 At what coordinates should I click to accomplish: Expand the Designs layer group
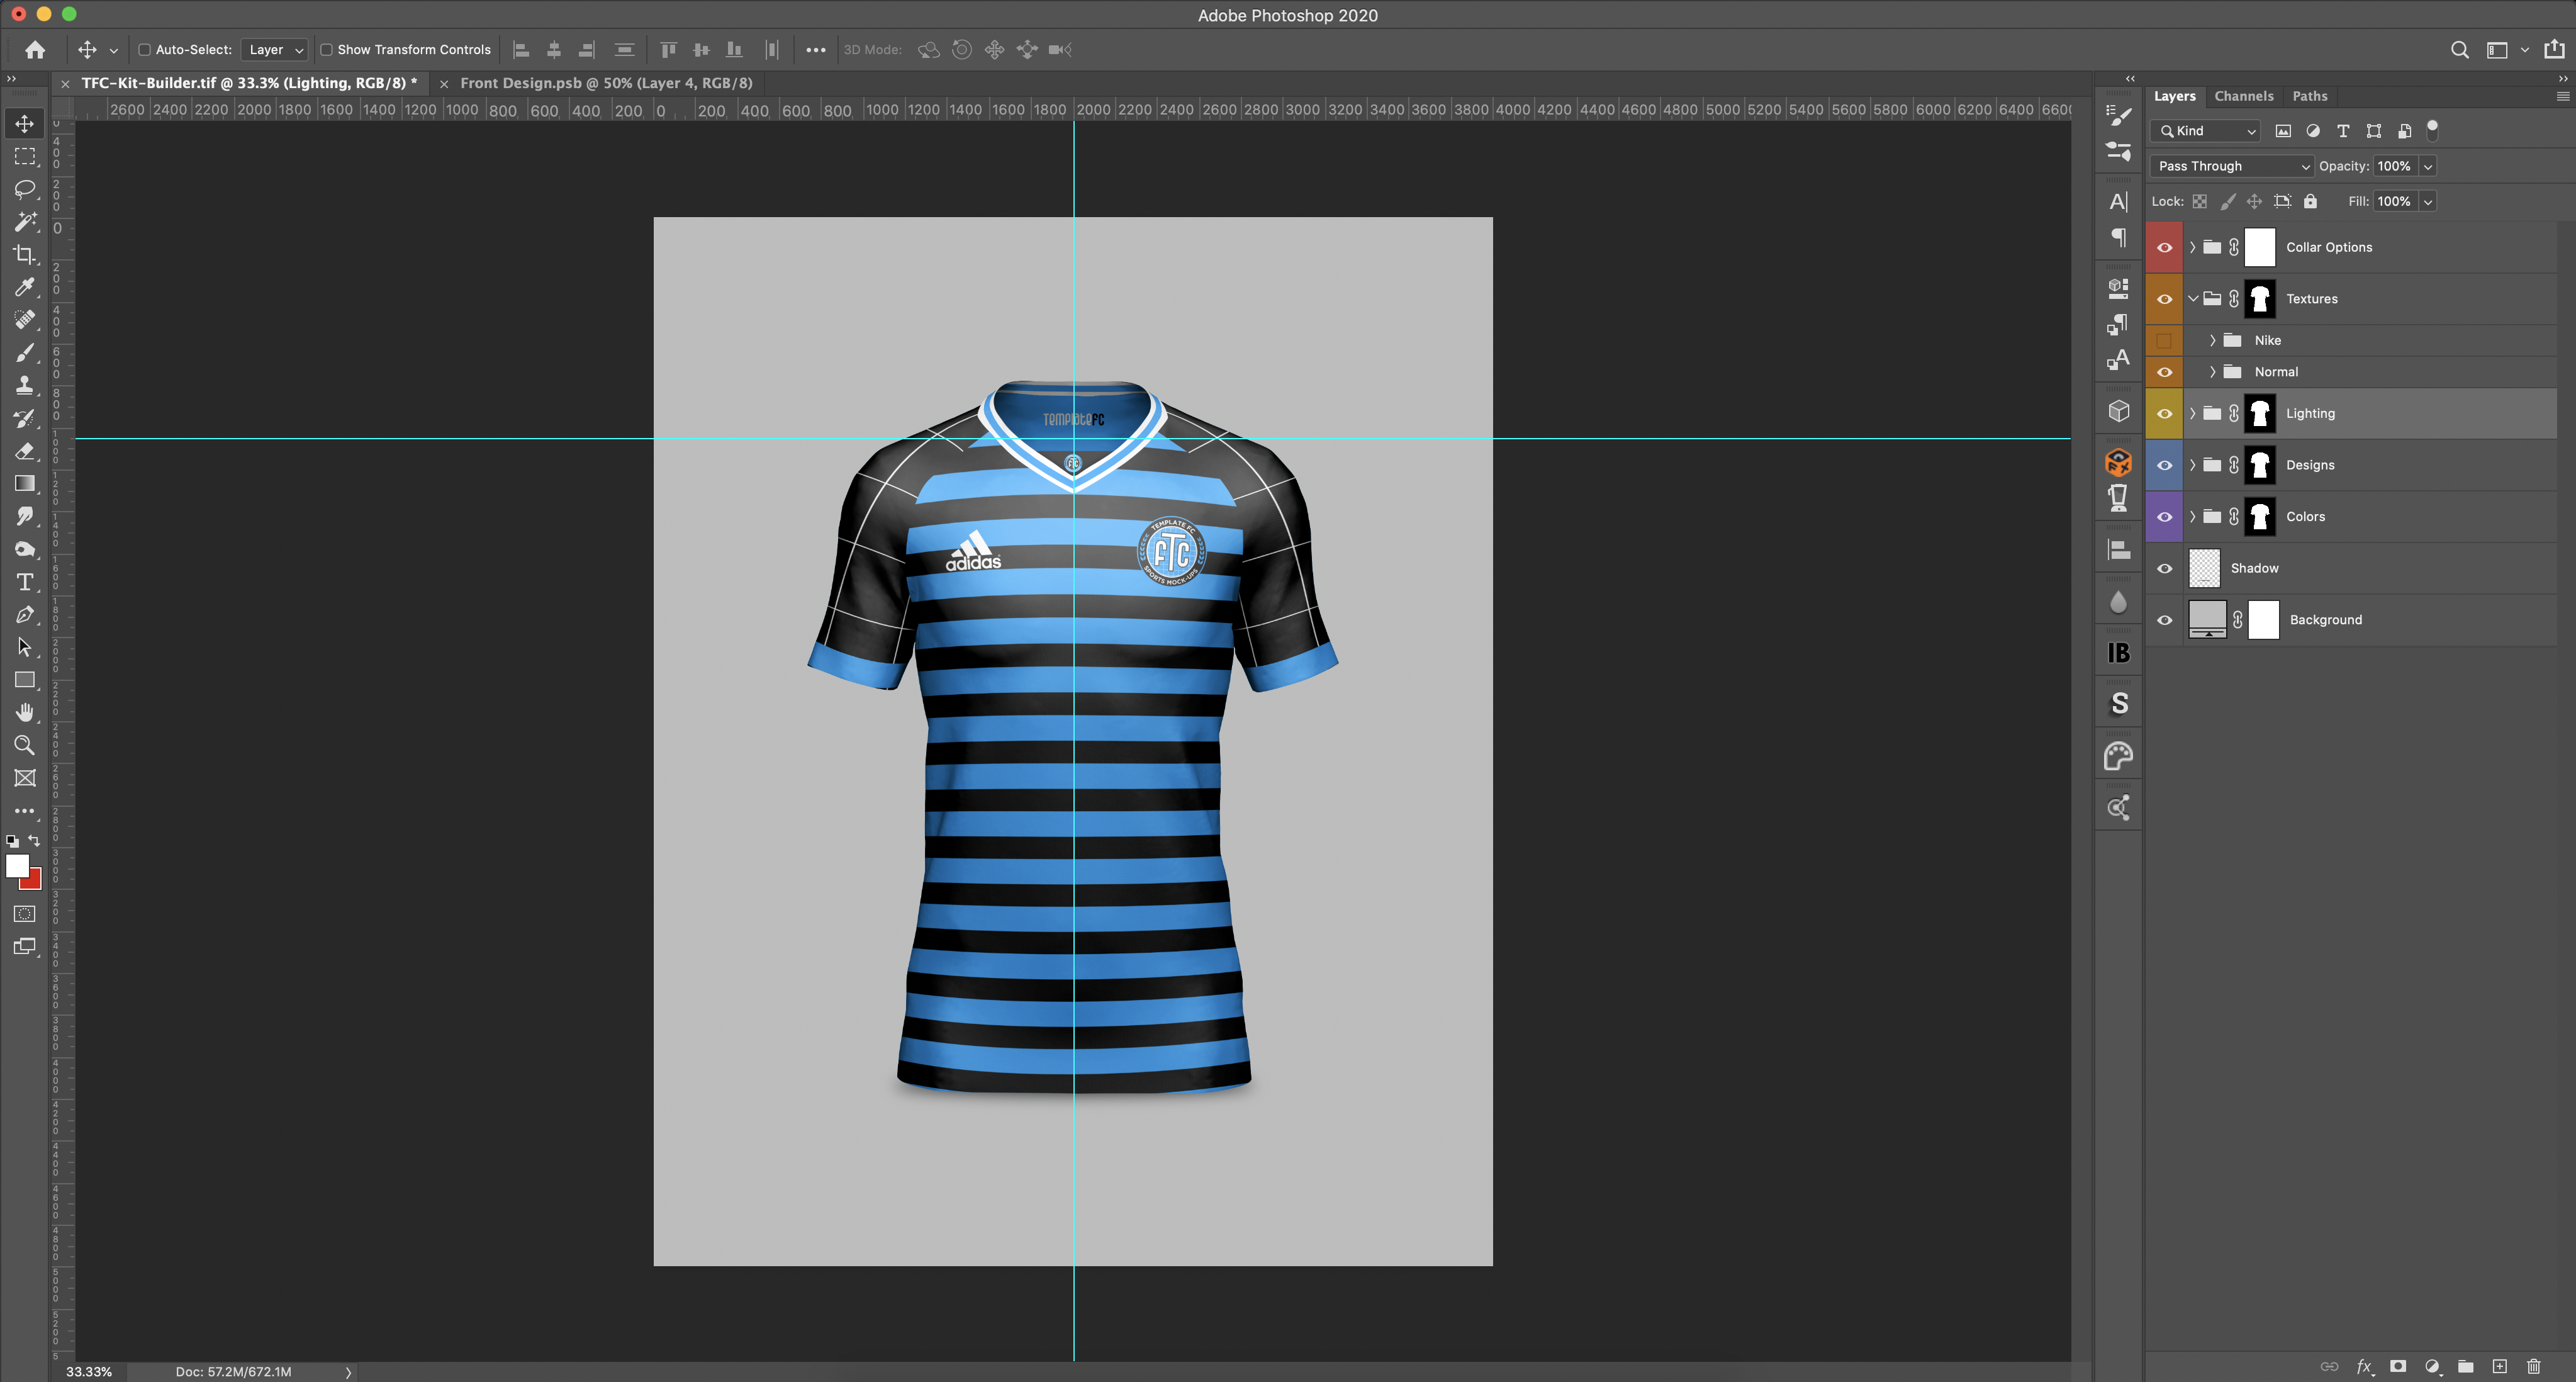2192,465
